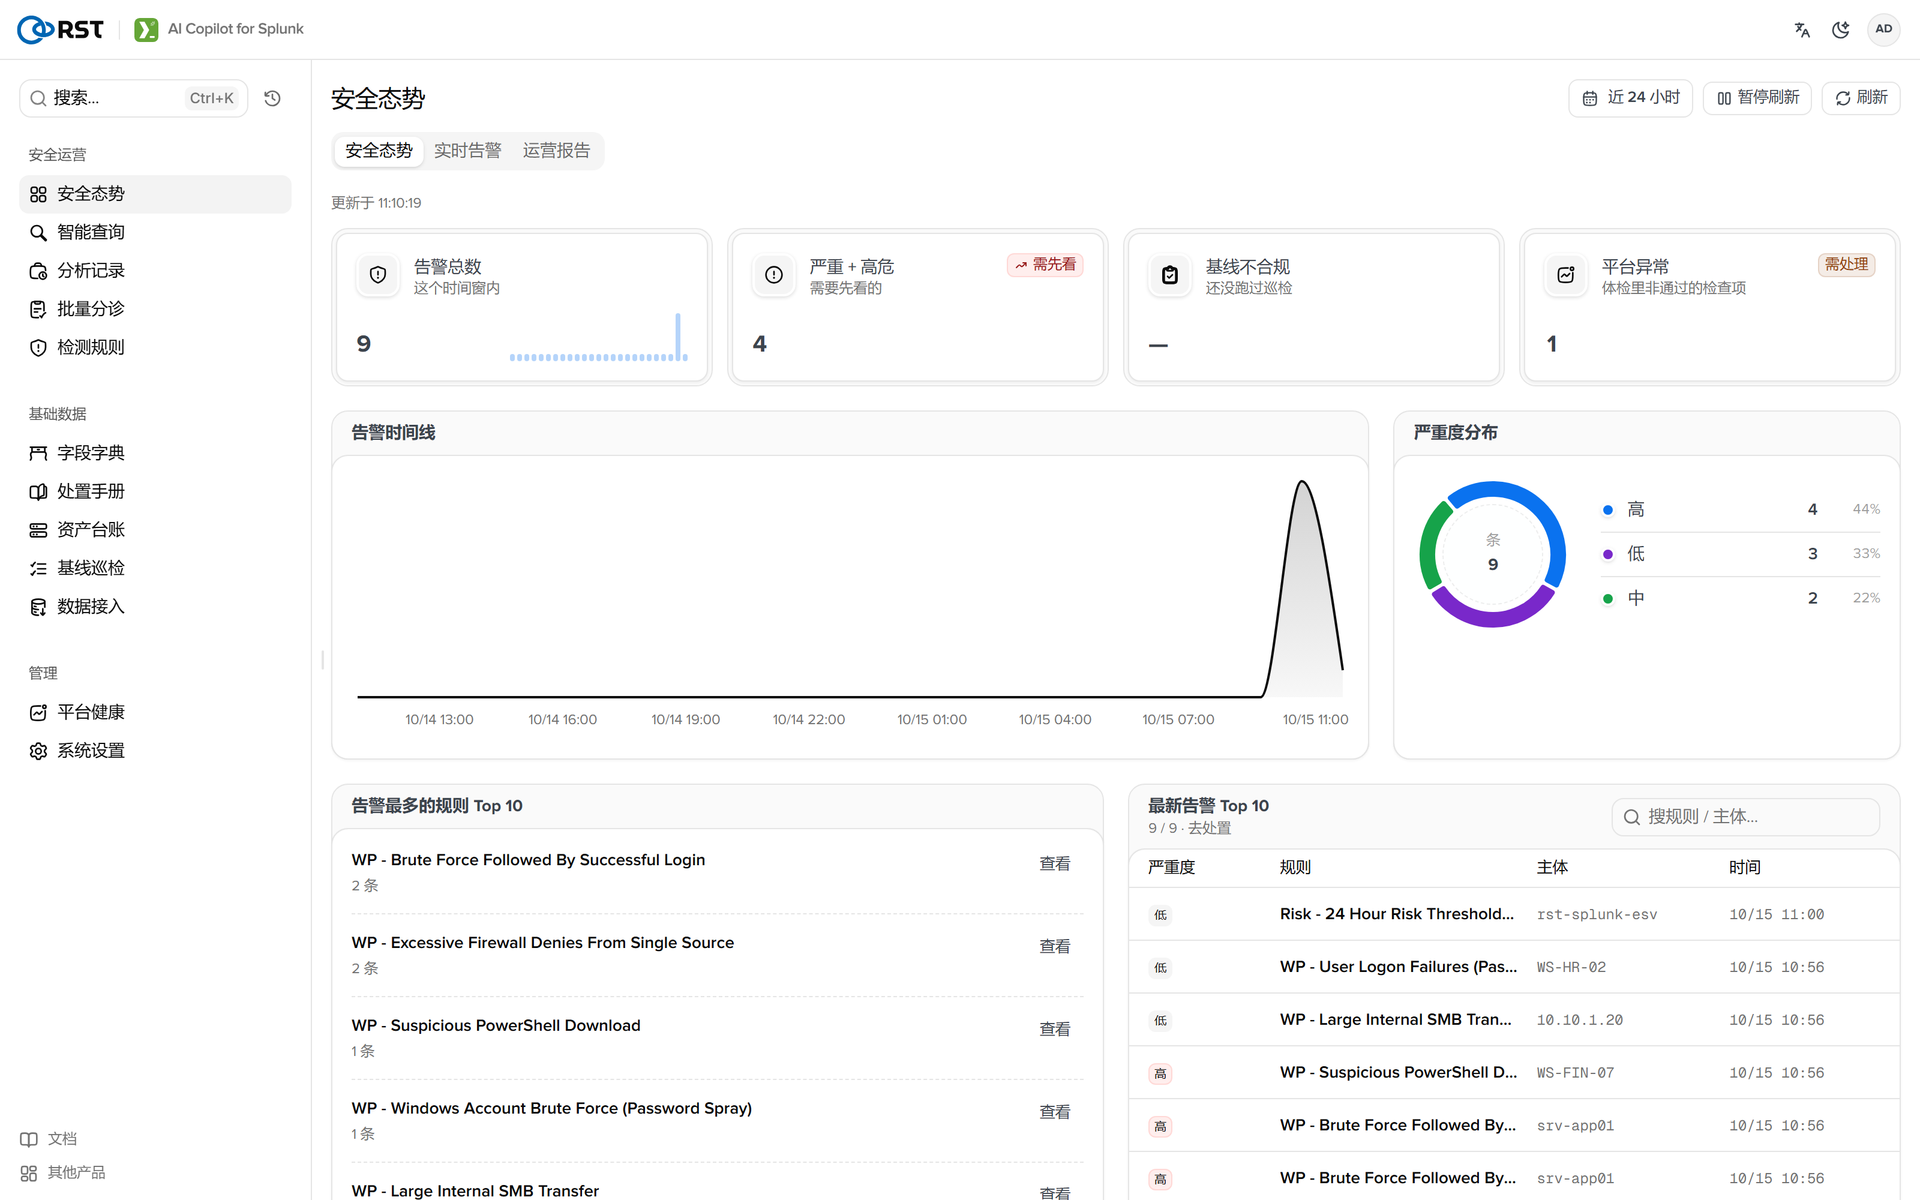Viewport: 1920px width, 1200px height.
Task: Click the 告警总数 shield icon
Action: tap(378, 275)
